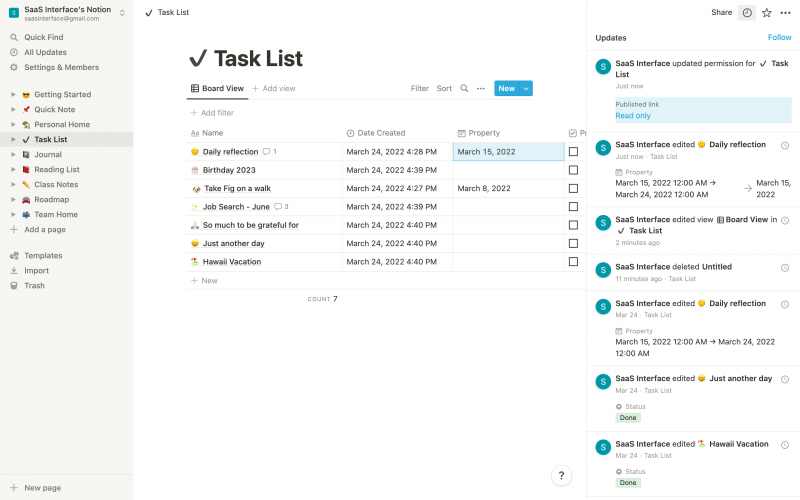Screen dimensions: 800x500
Task: Check the Just another day checkbox
Action: coord(573,243)
